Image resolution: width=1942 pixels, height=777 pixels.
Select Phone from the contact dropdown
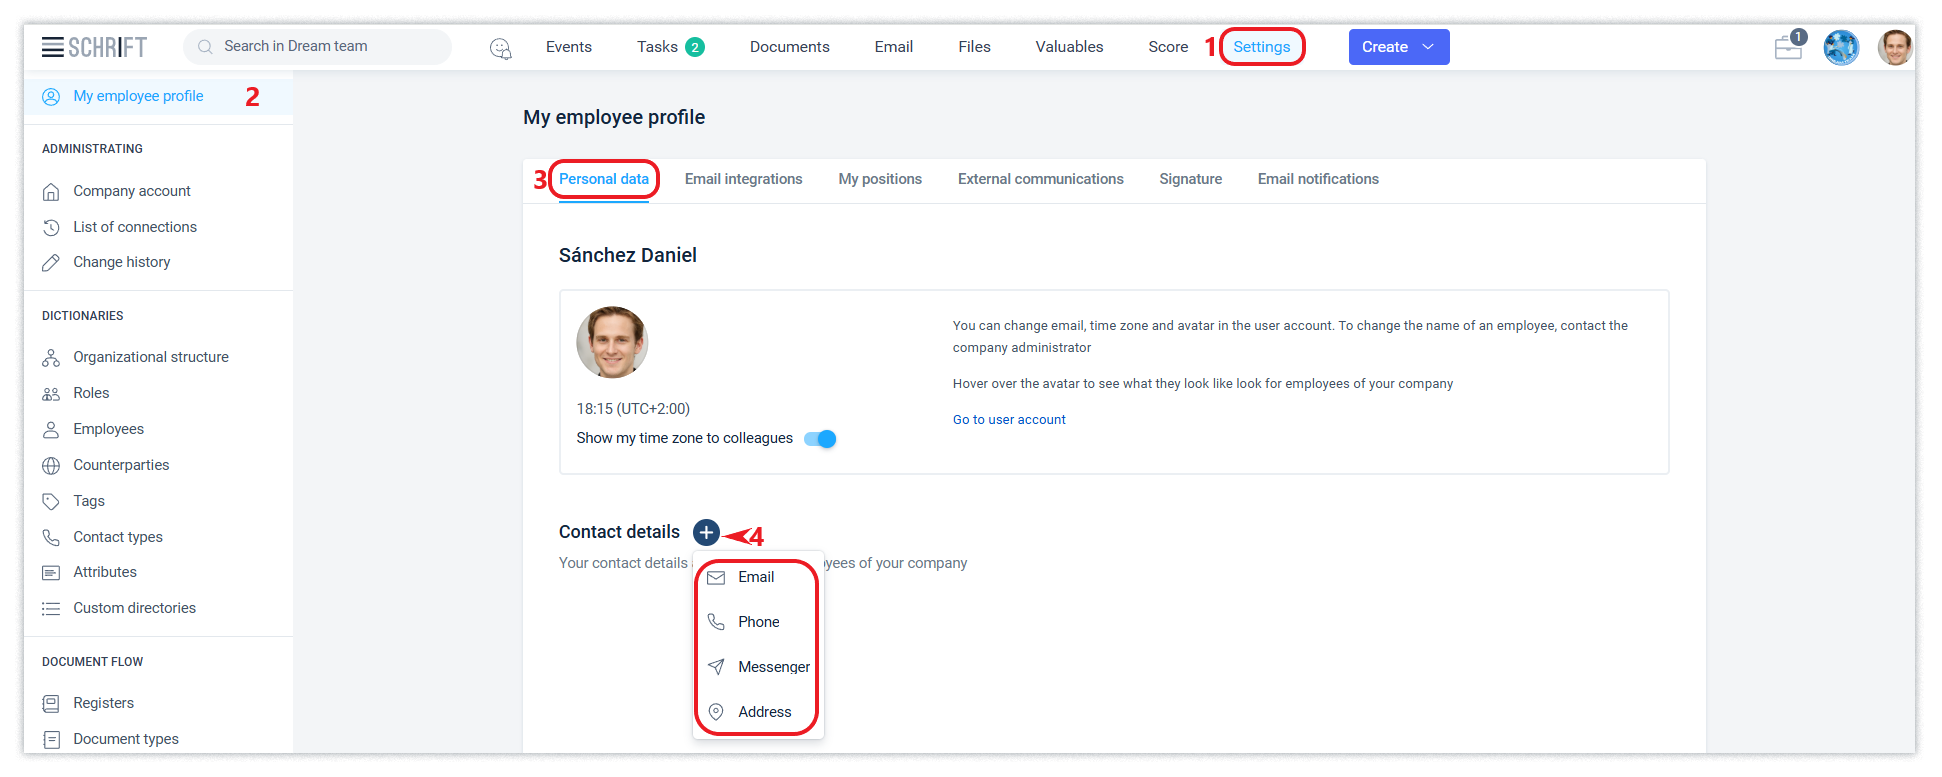tap(758, 622)
